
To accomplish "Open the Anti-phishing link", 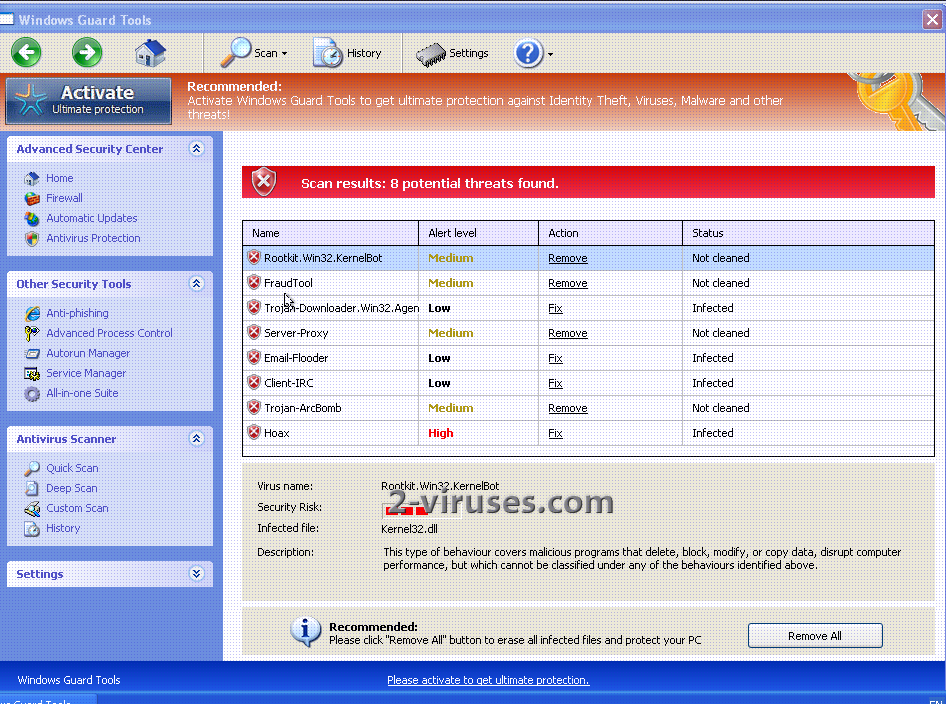I will (77, 312).
